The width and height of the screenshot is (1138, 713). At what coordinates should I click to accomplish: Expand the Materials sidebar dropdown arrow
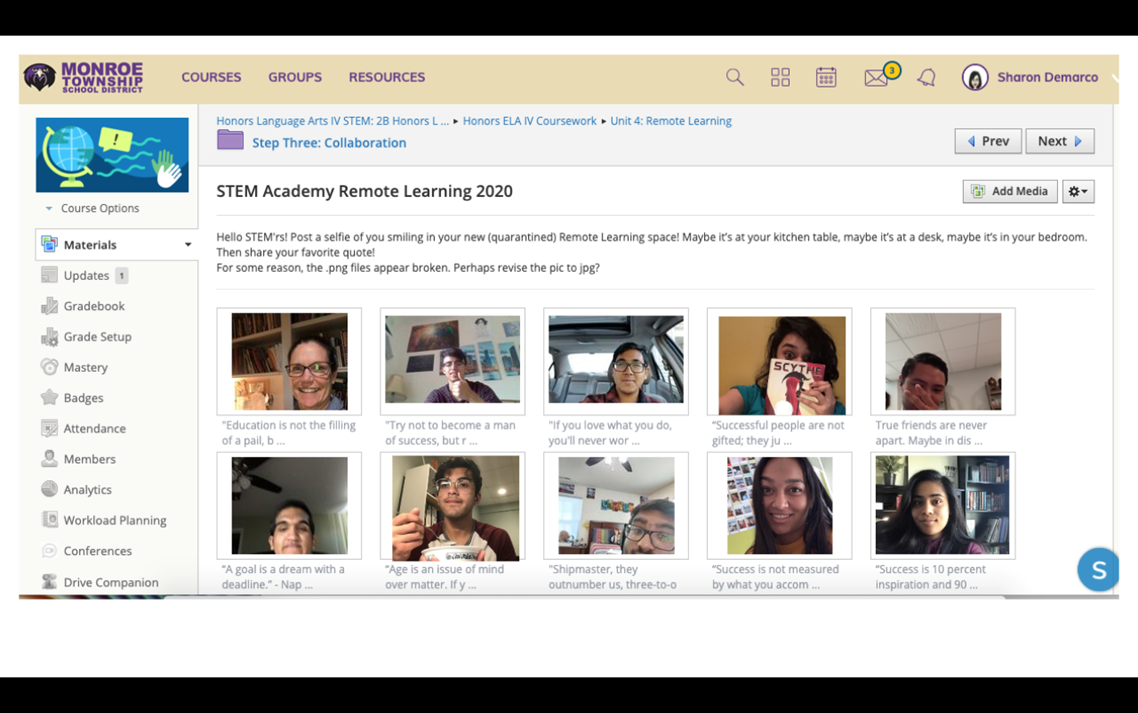187,245
